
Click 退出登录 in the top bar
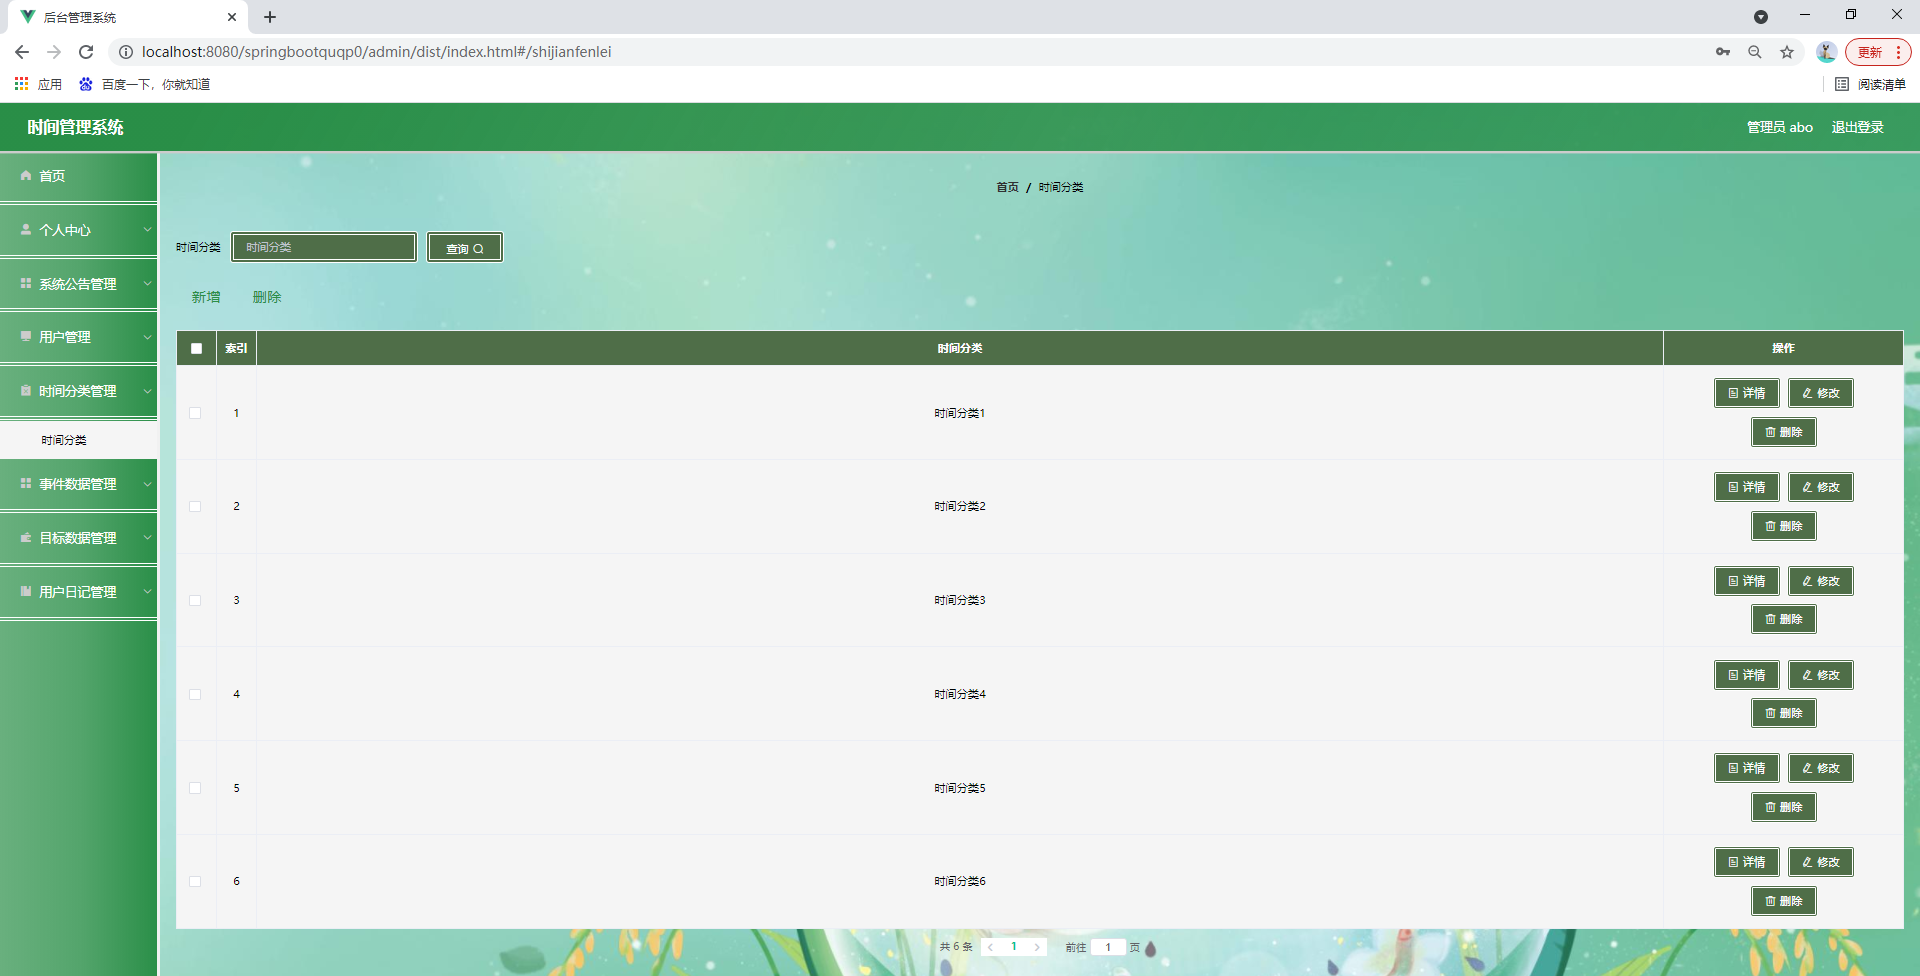(1857, 127)
